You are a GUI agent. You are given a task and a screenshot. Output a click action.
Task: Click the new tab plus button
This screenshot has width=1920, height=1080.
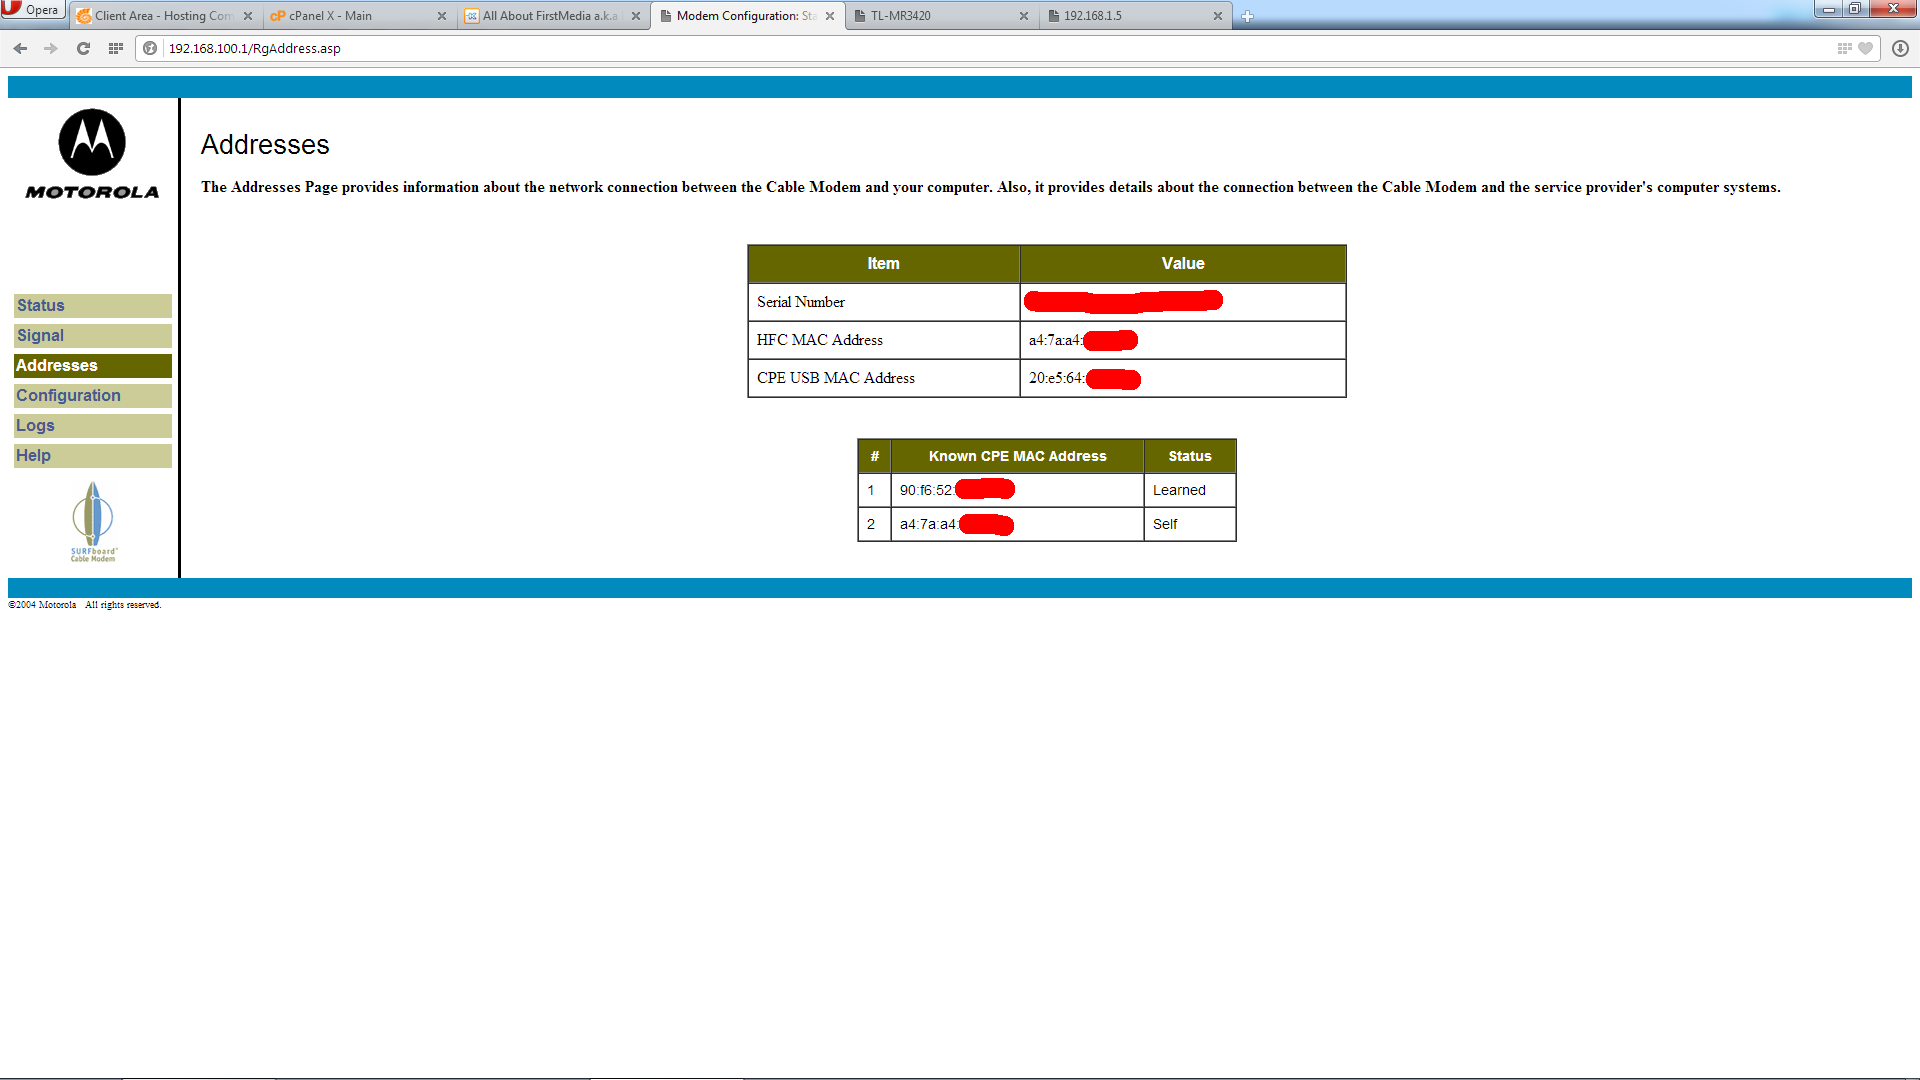coord(1247,16)
